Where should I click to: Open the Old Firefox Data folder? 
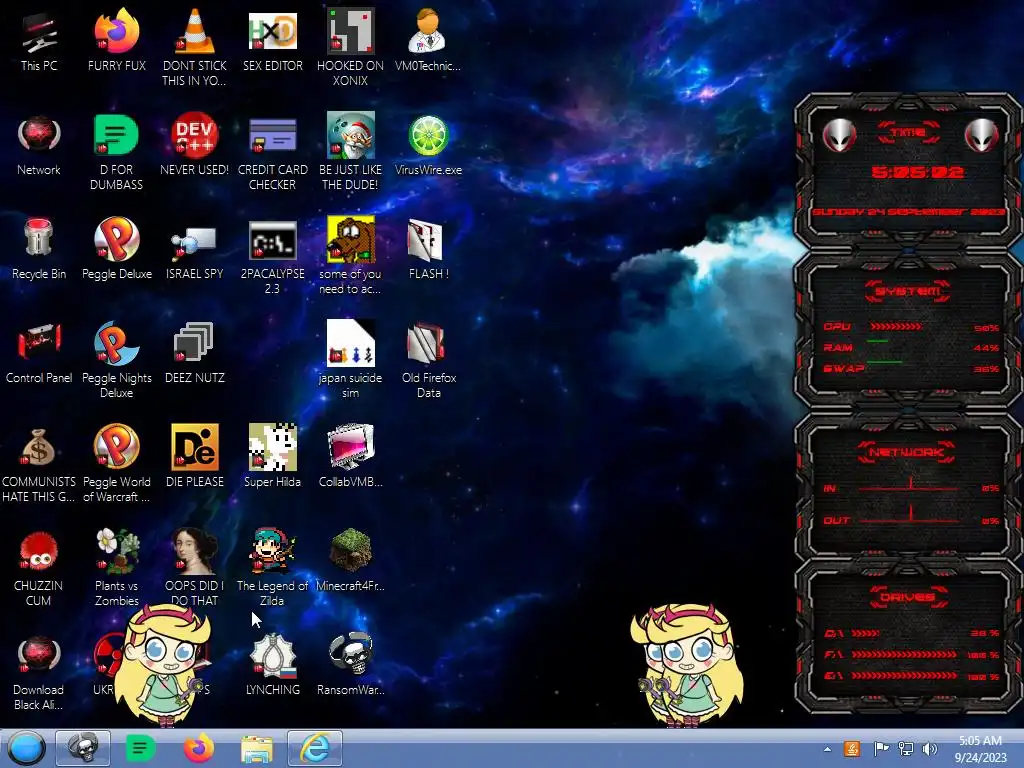pyautogui.click(x=428, y=360)
